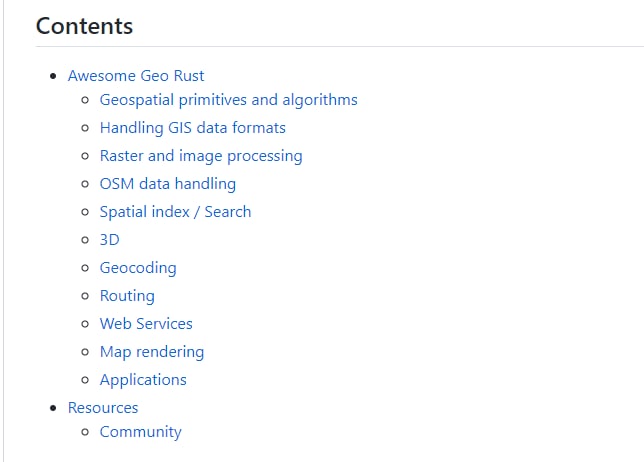Image resolution: width=644 pixels, height=462 pixels.
Task: Jump to the Web Services section
Action: [x=146, y=324]
